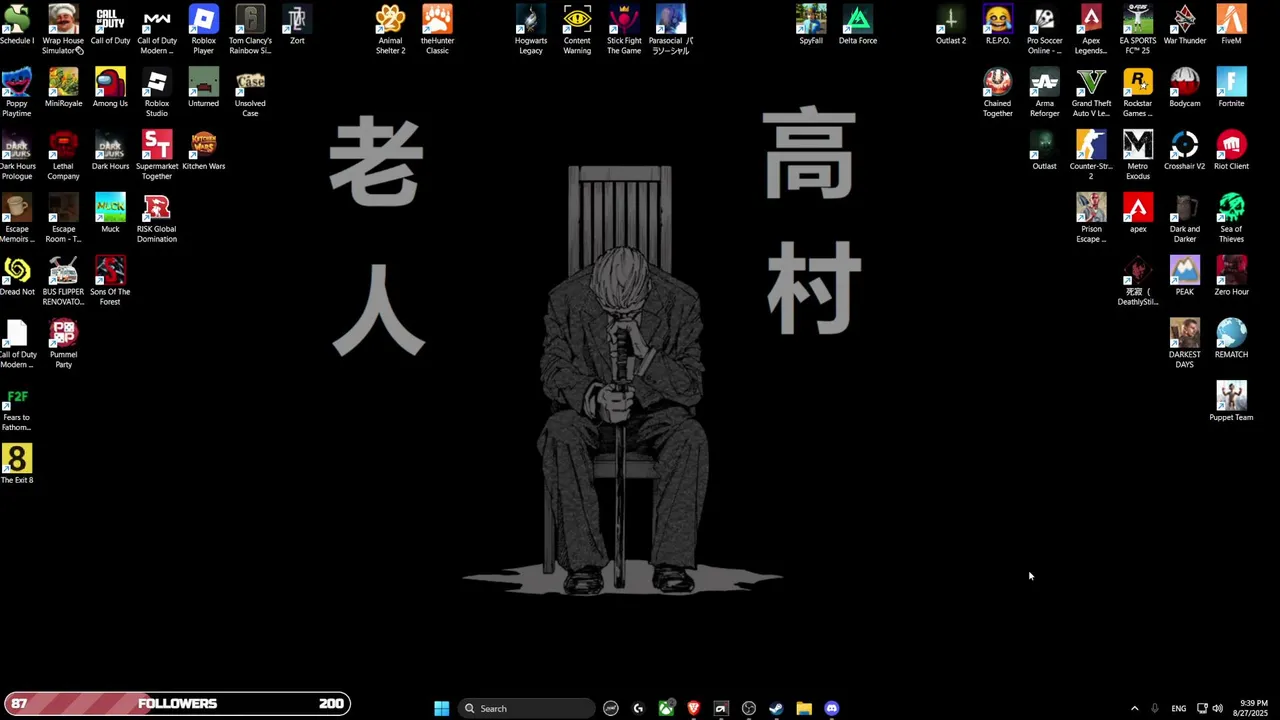Image resolution: width=1280 pixels, height=720 pixels.
Task: Open Crosshair V2 shortcut
Action: pyautogui.click(x=1185, y=151)
